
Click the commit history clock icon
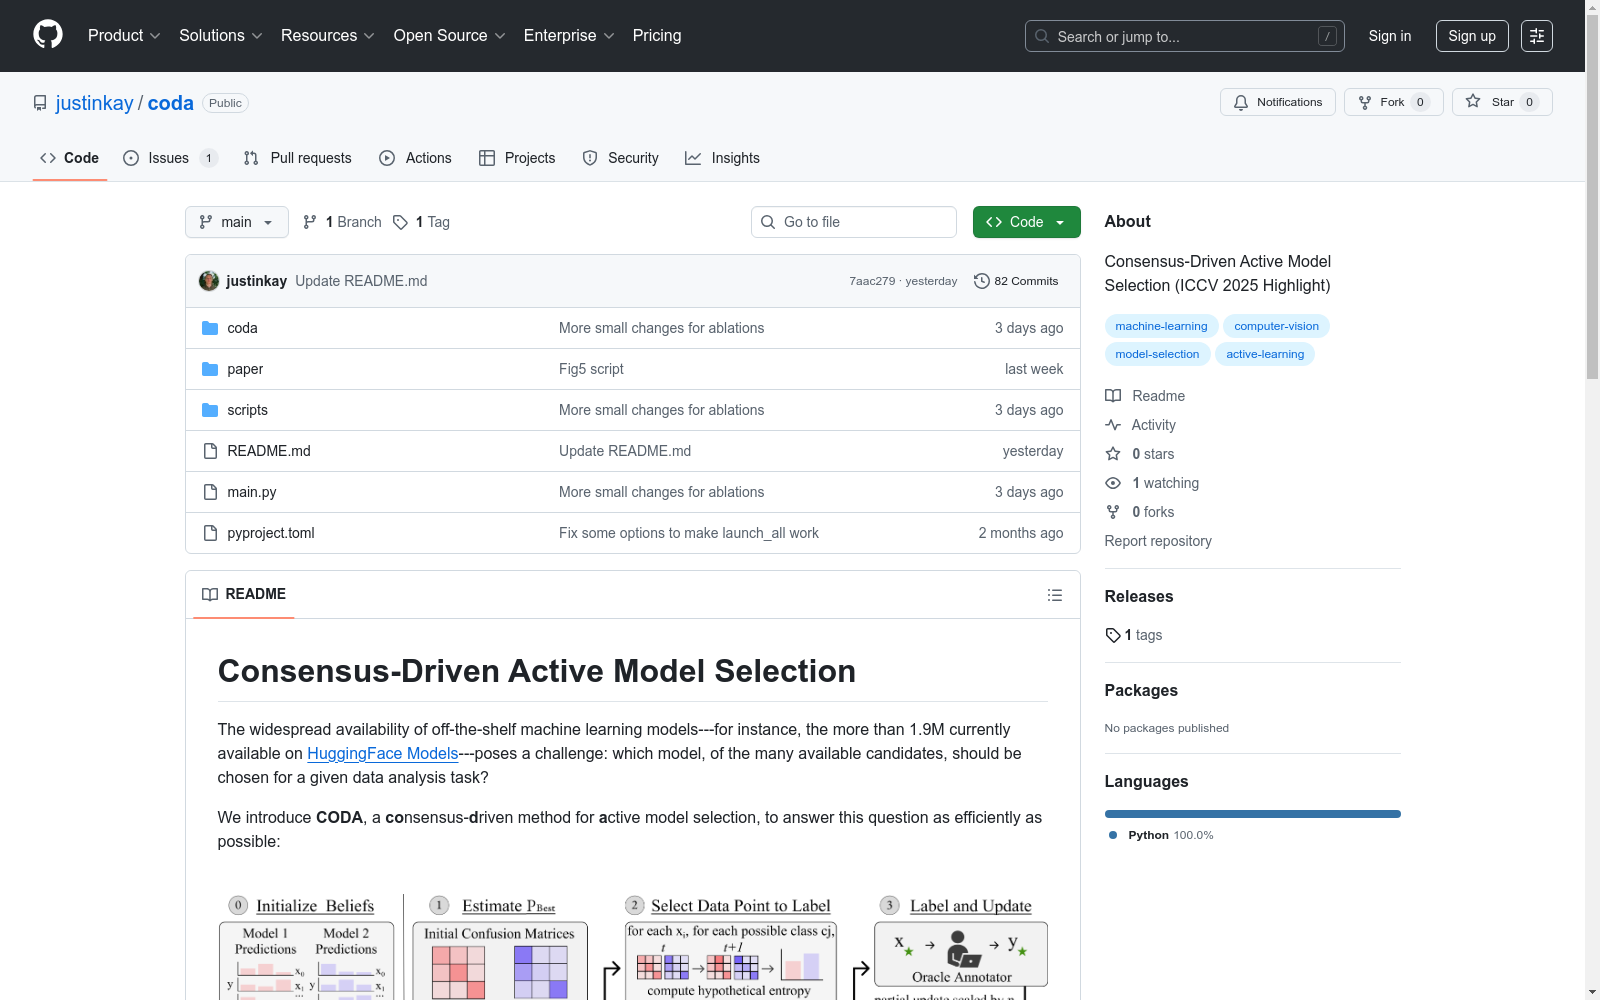point(982,281)
